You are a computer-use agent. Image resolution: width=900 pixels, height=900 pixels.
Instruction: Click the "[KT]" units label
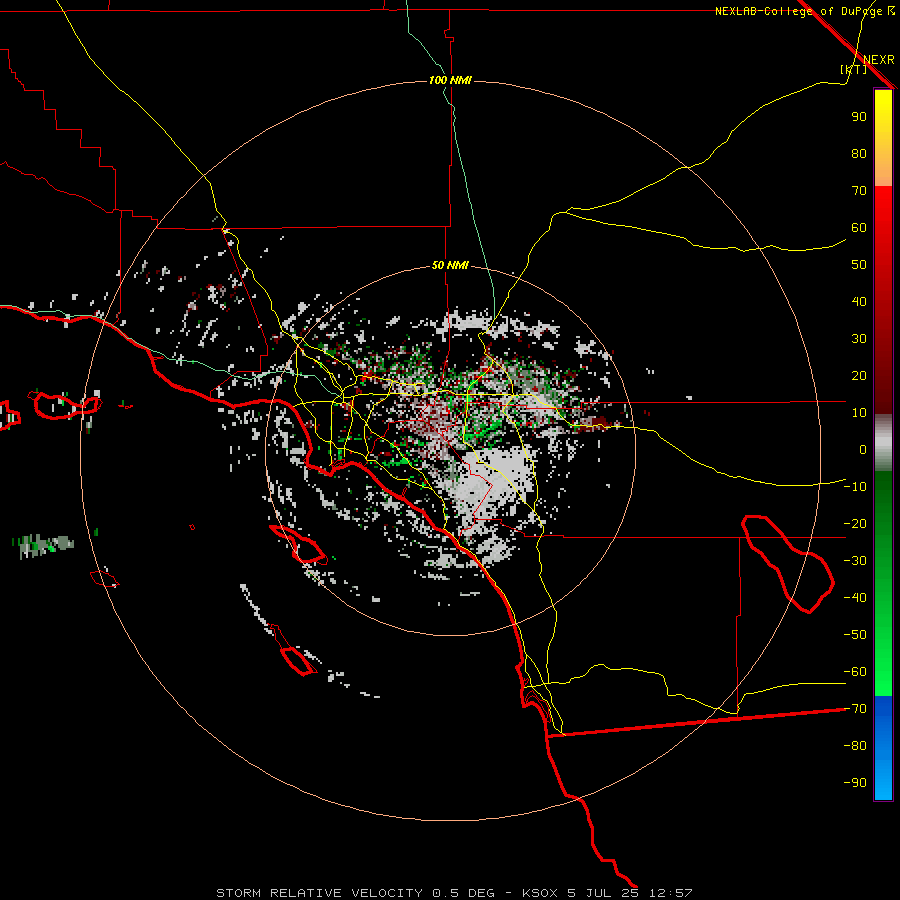click(x=854, y=69)
